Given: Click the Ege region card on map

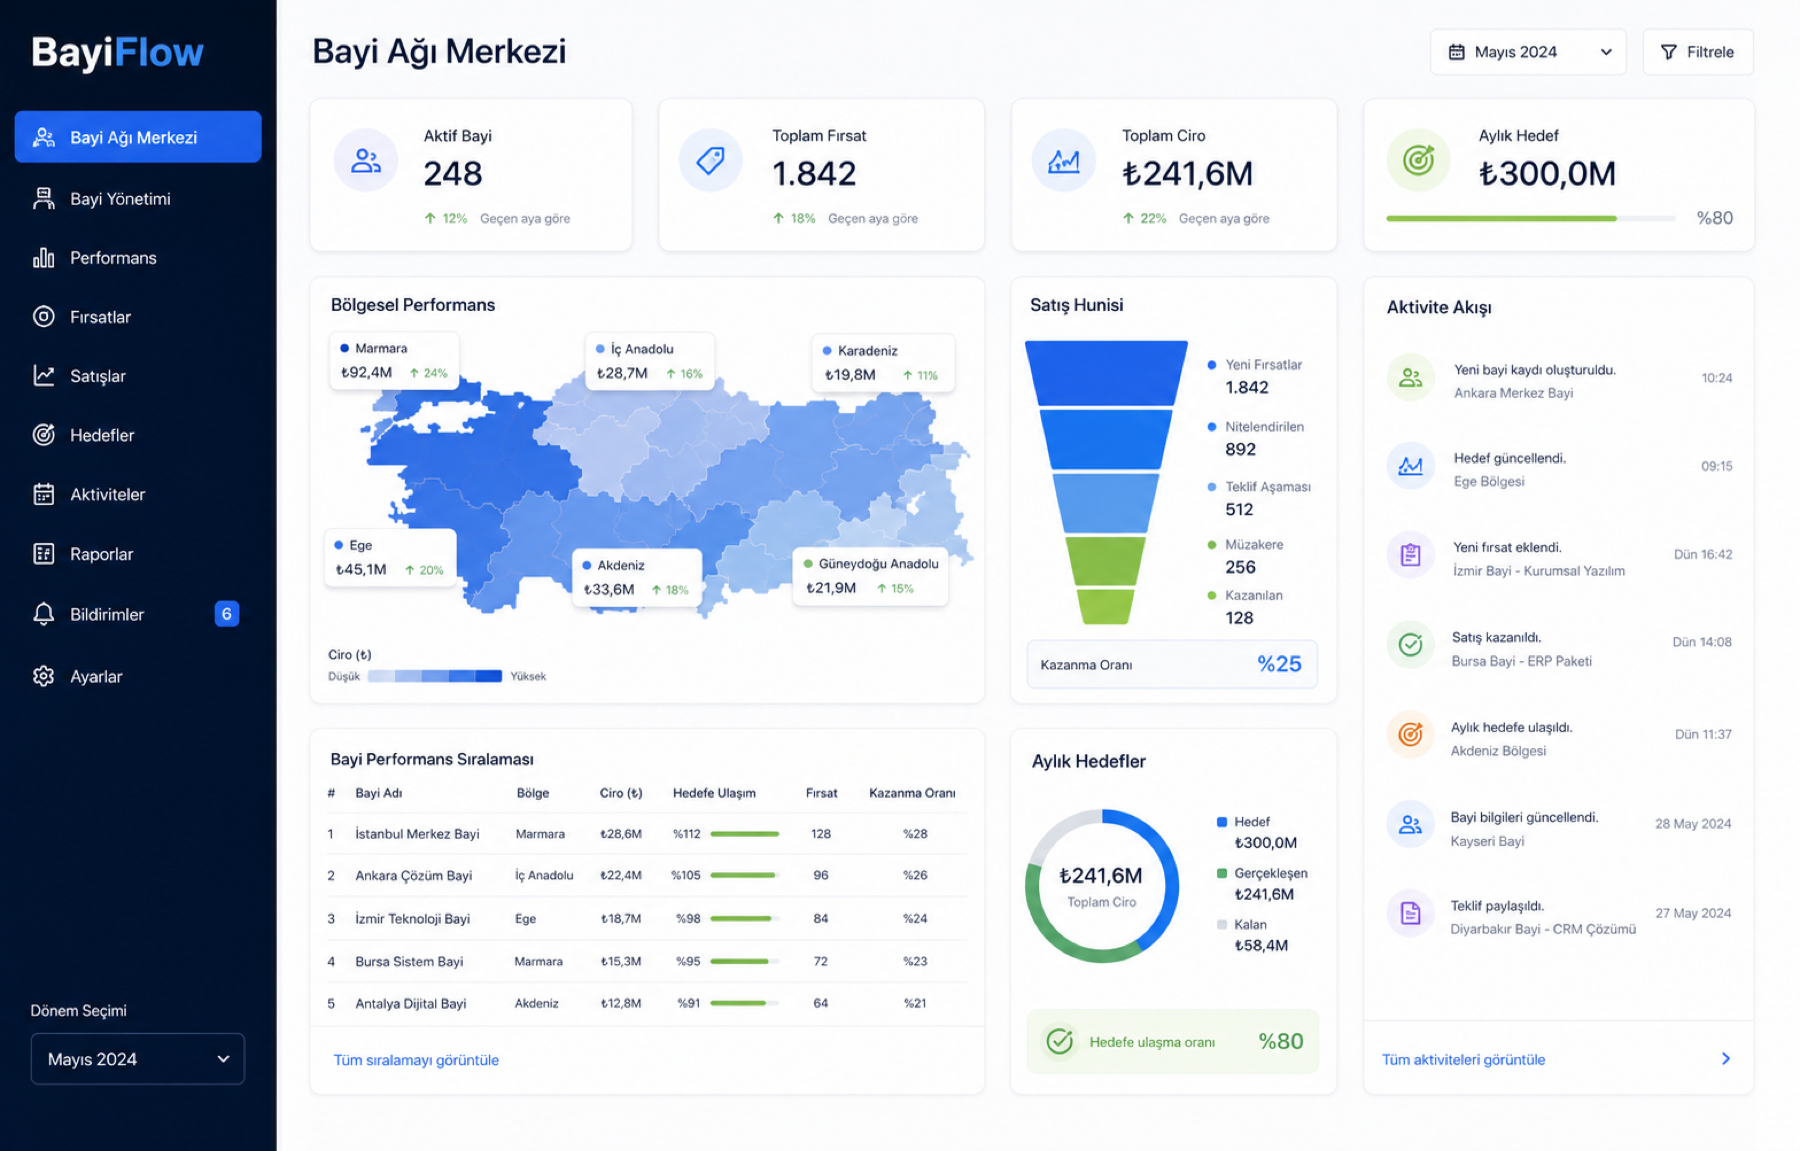Looking at the screenshot, I should point(391,558).
